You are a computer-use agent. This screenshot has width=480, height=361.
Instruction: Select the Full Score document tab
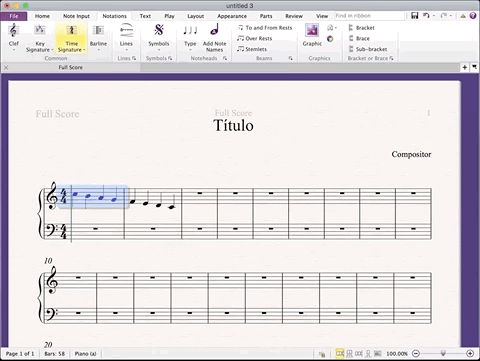coord(70,67)
